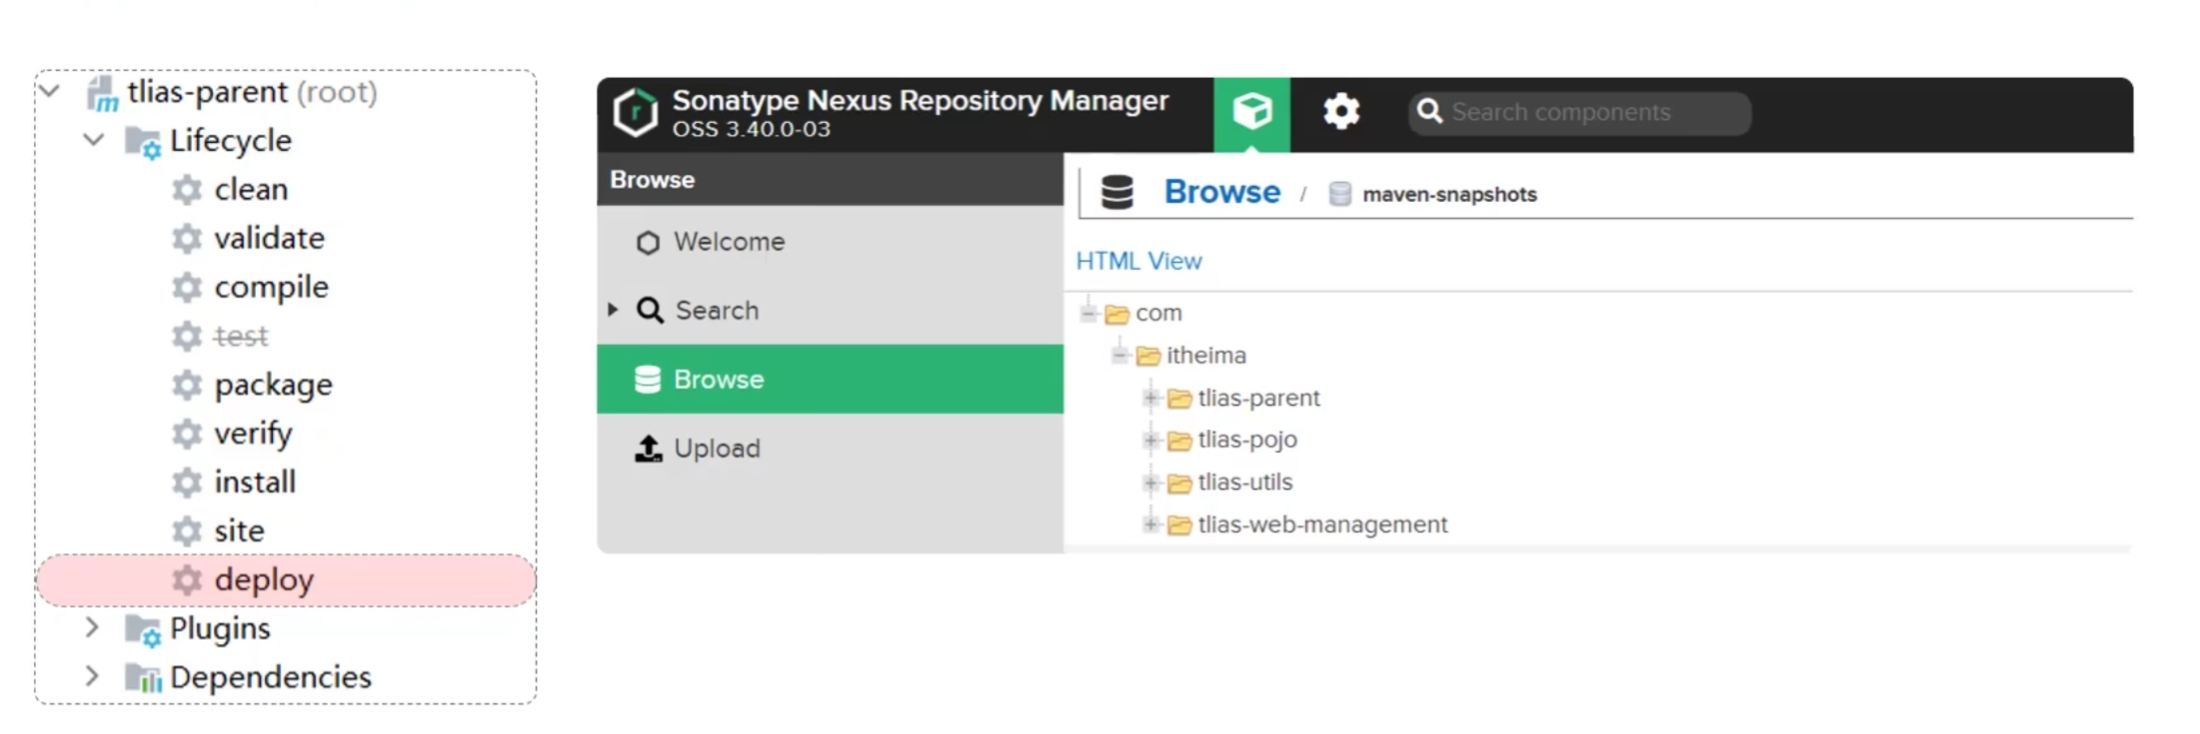This screenshot has height=734, width=2200.
Task: Click the Browse database icon in sidebar
Action: [648, 379]
